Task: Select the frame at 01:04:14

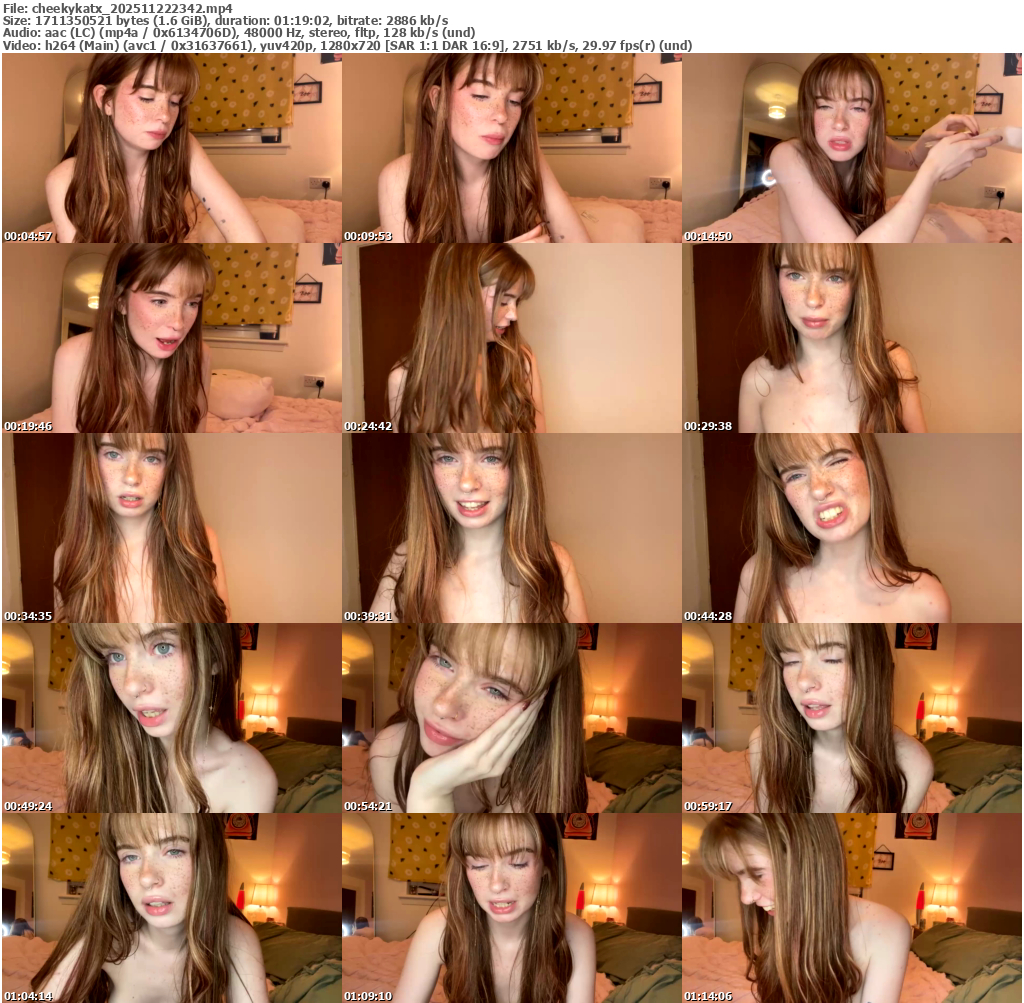Action: tap(172, 908)
